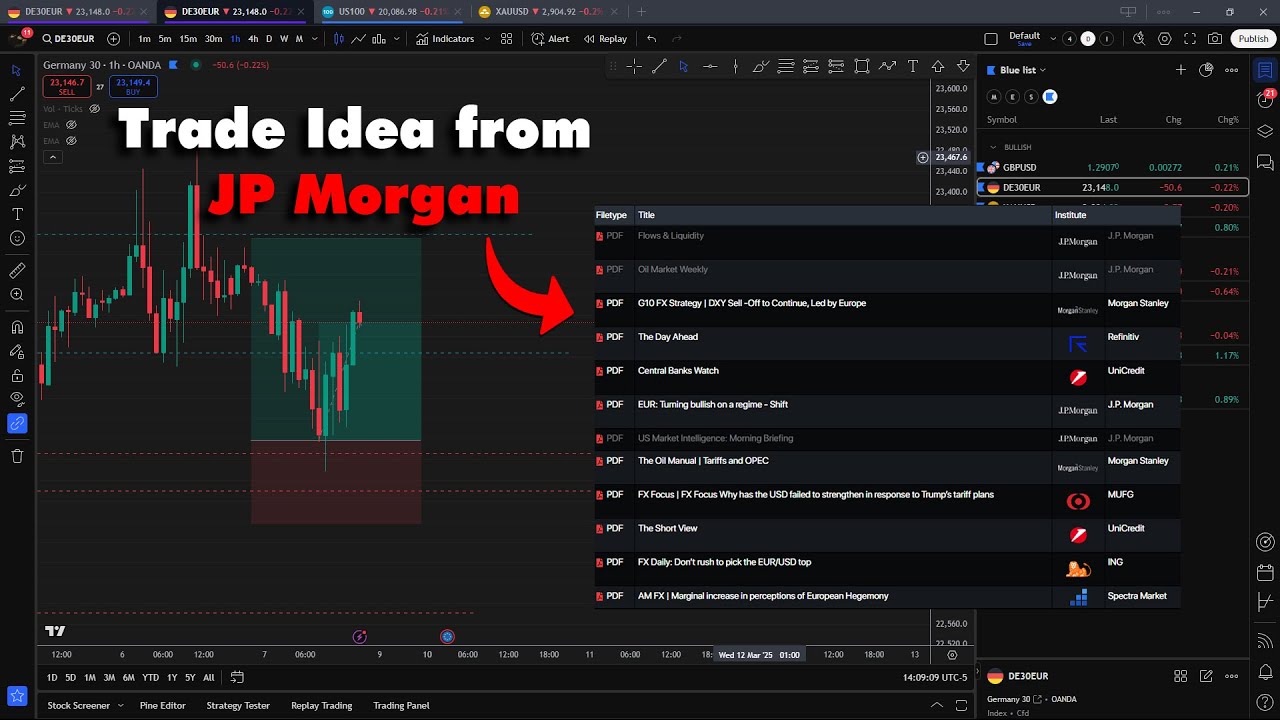Screen dimensions: 1280x720
Task: Open the layout setup square icon
Action: [x=991, y=39]
